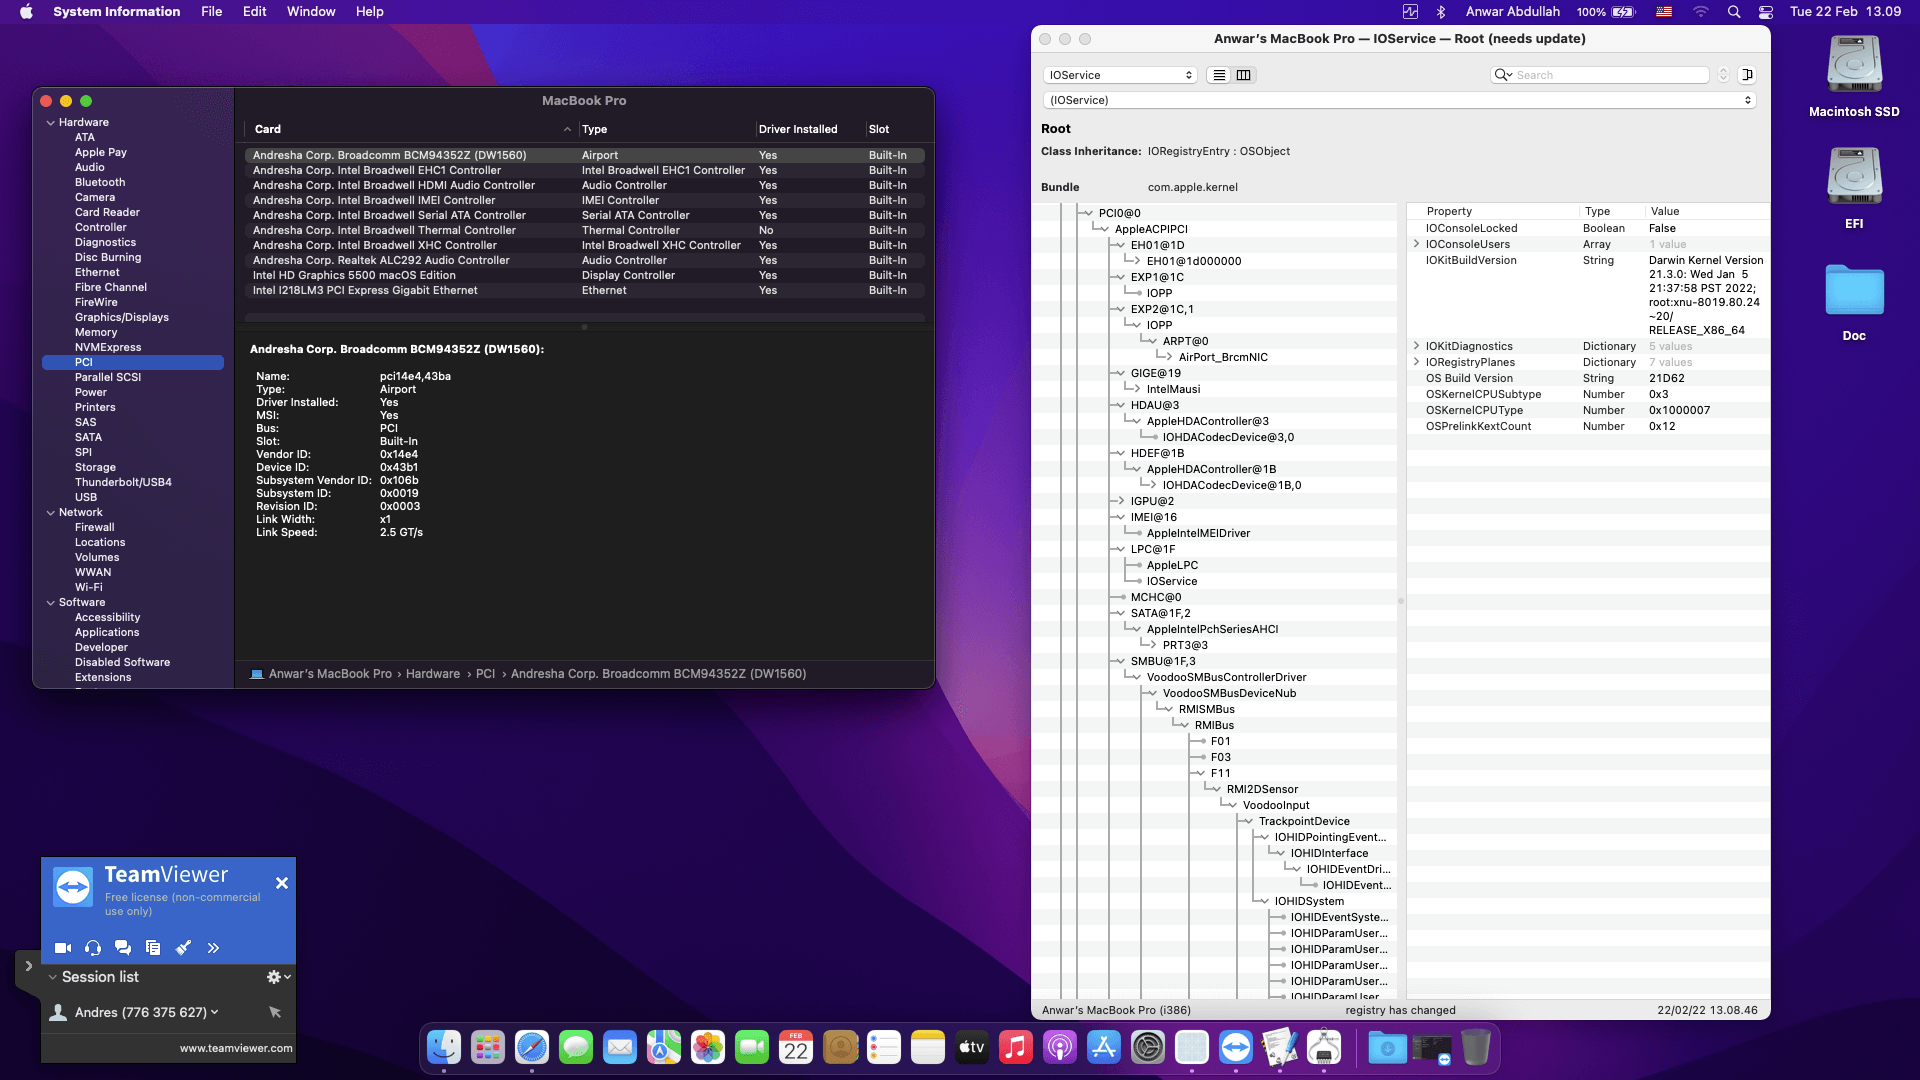Screen dimensions: 1920x1080
Task: Collapse the TeamViewer side panel arrow tab
Action: 28,967
